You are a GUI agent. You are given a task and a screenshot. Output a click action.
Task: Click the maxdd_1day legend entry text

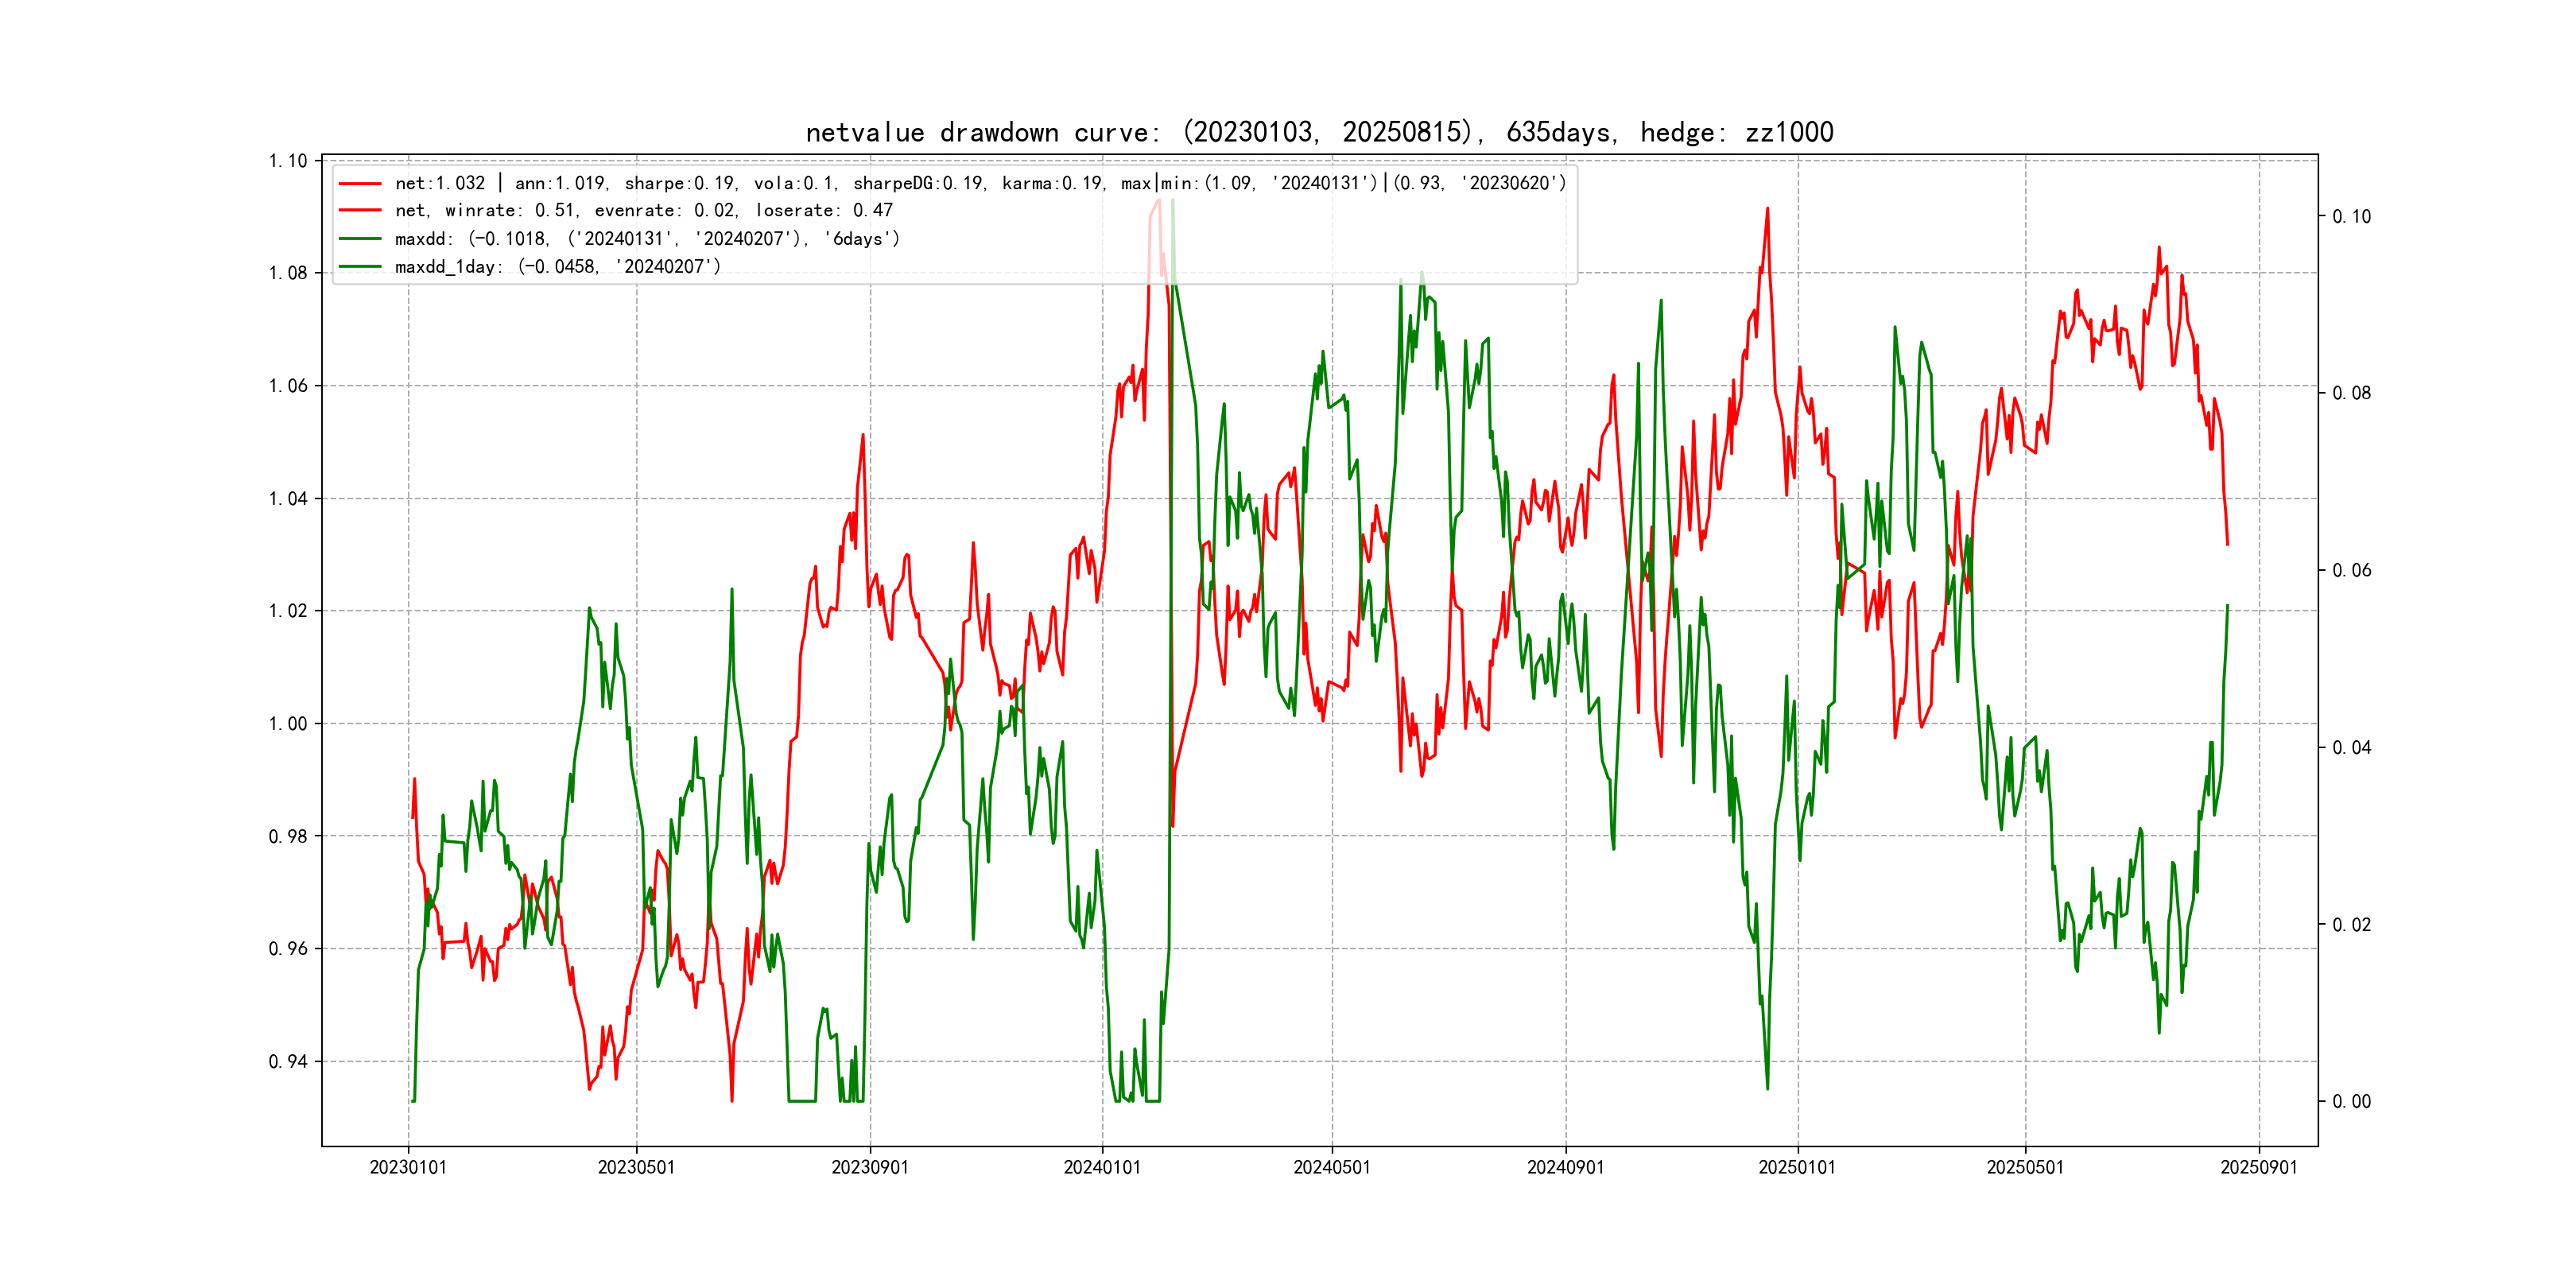click(557, 267)
